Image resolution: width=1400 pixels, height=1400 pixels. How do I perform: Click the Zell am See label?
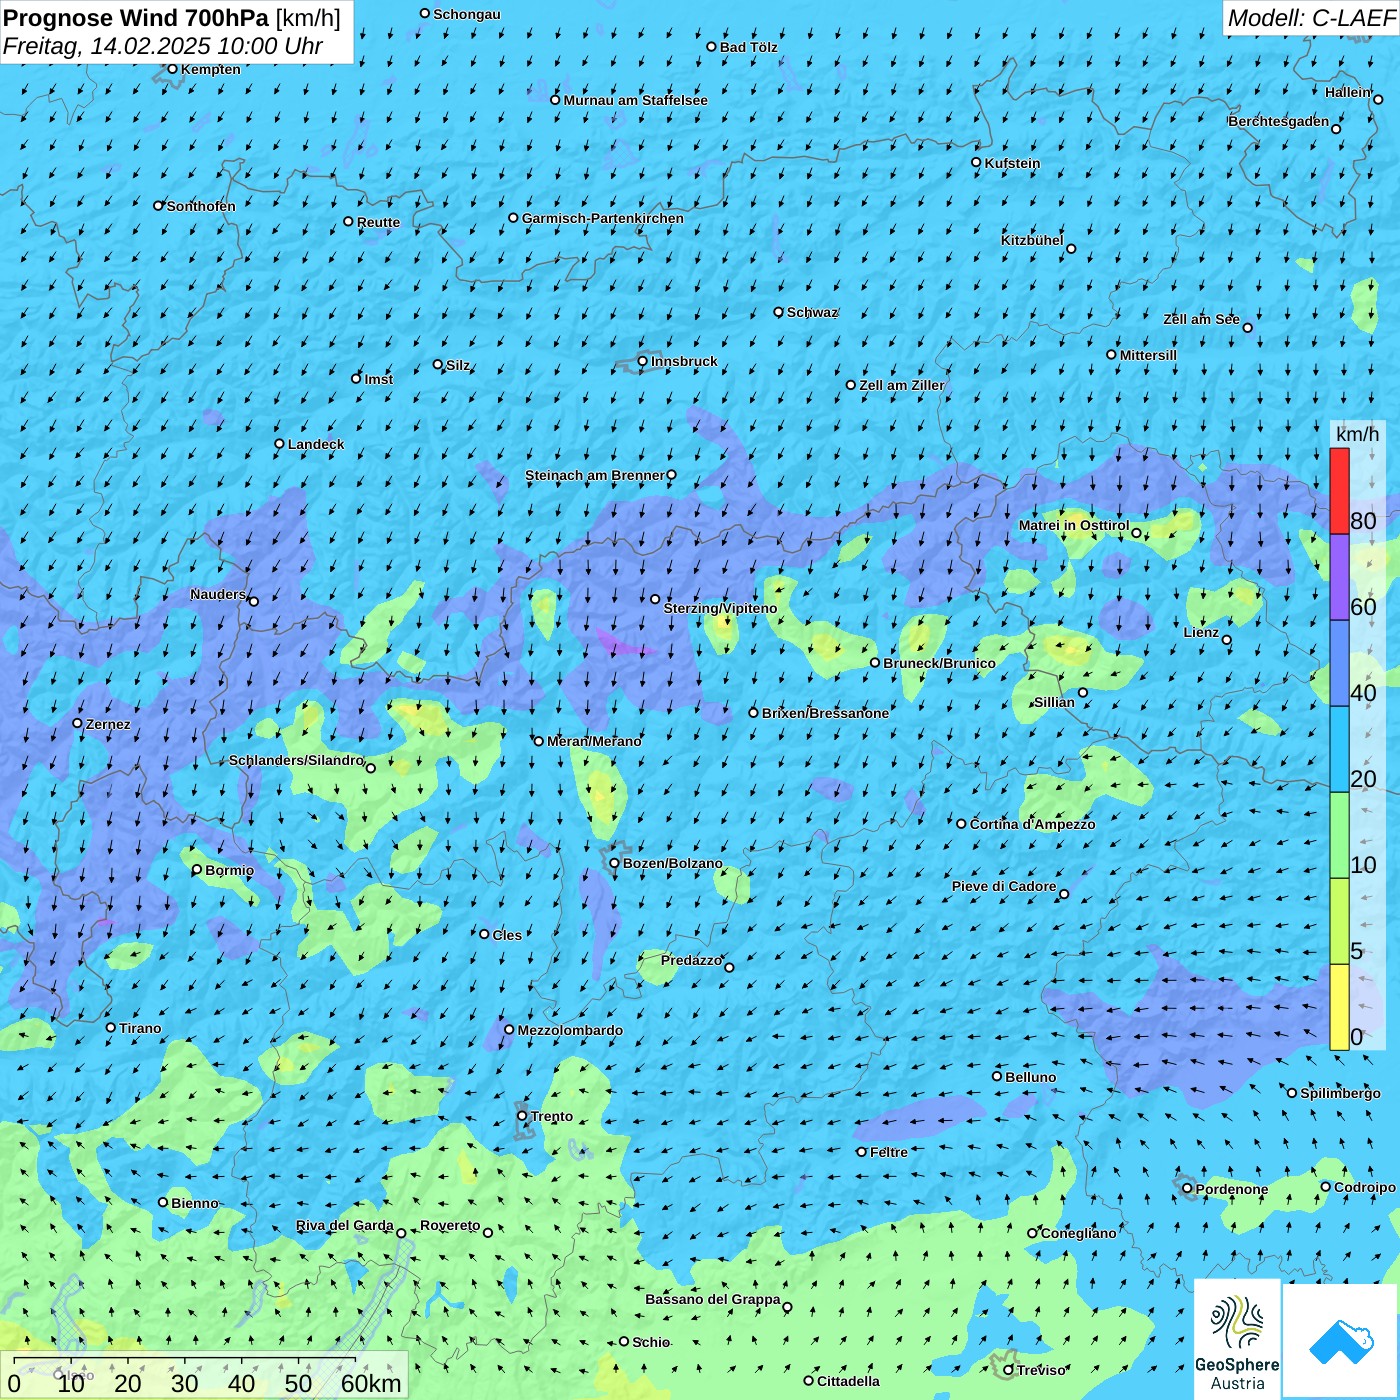click(1201, 319)
